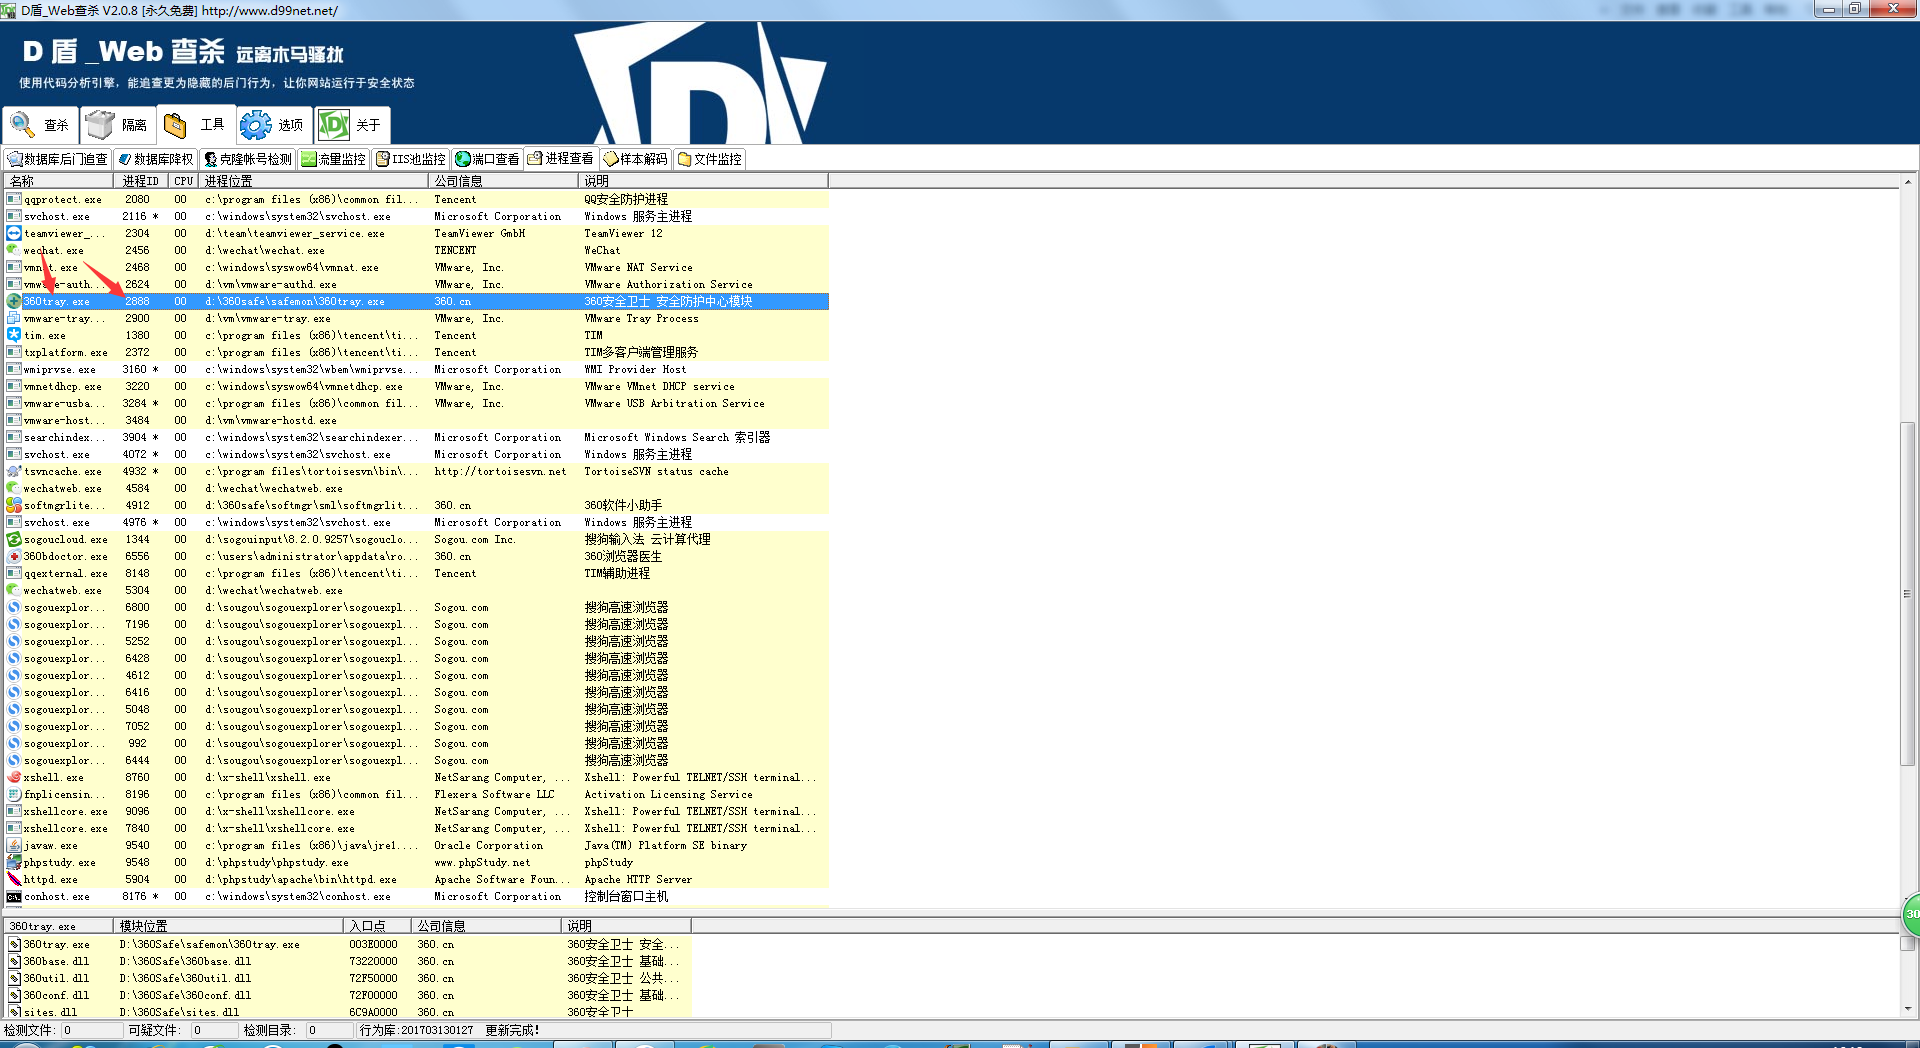Click the module list scrollbar down arrow
This screenshot has height=1048, width=1920.
tap(1908, 1009)
